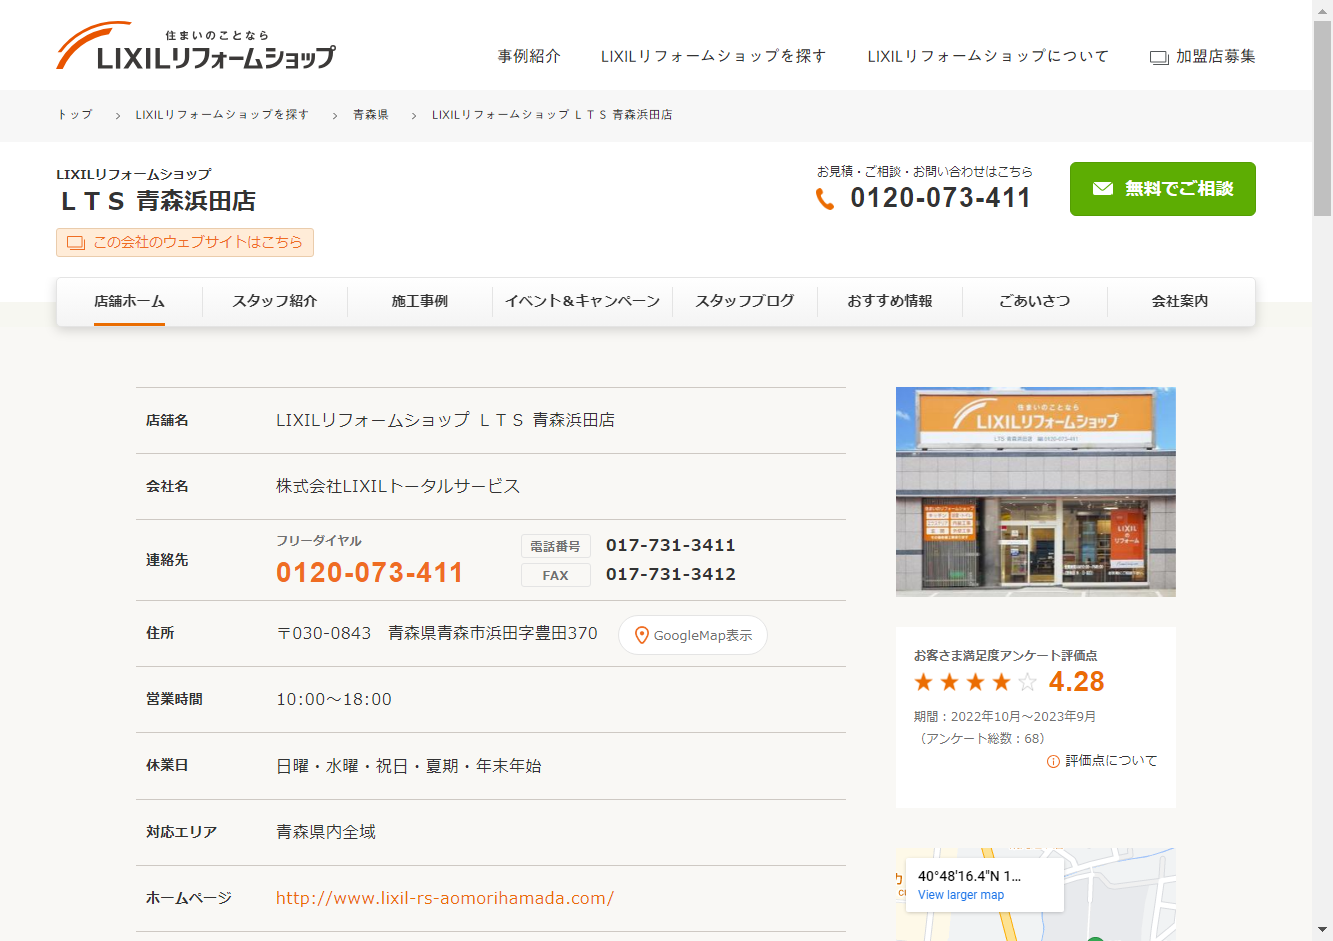Screen dimensions: 1333x941
Task: Switch to スタッフ紹介 tab
Action: (275, 301)
